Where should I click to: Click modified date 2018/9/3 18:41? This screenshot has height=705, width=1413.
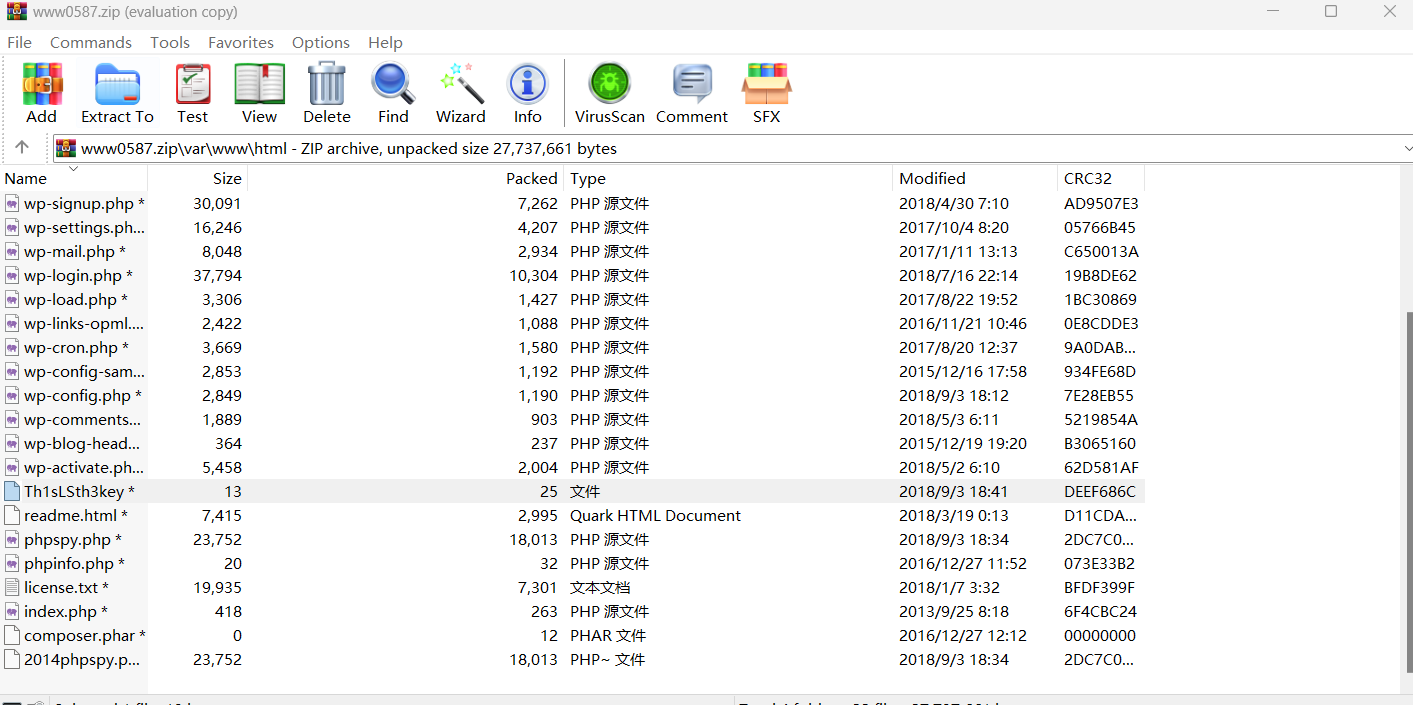coord(953,491)
